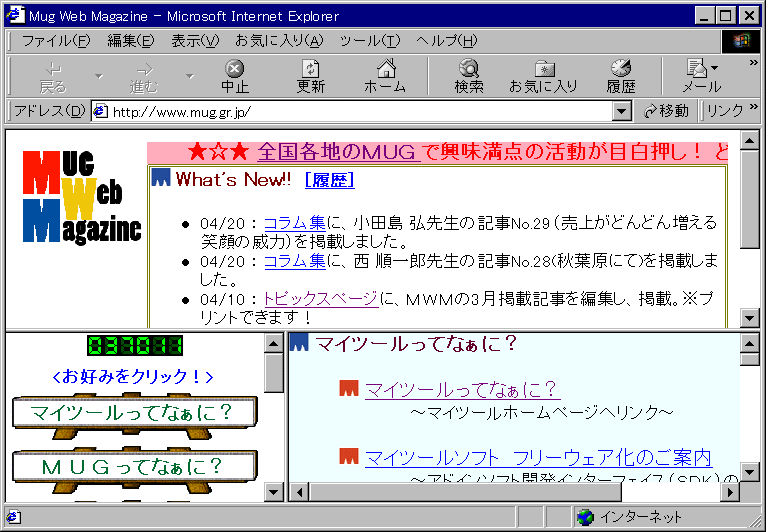
Task: Expand the Links (リンク) bar chevron
Action: pyautogui.click(x=754, y=107)
